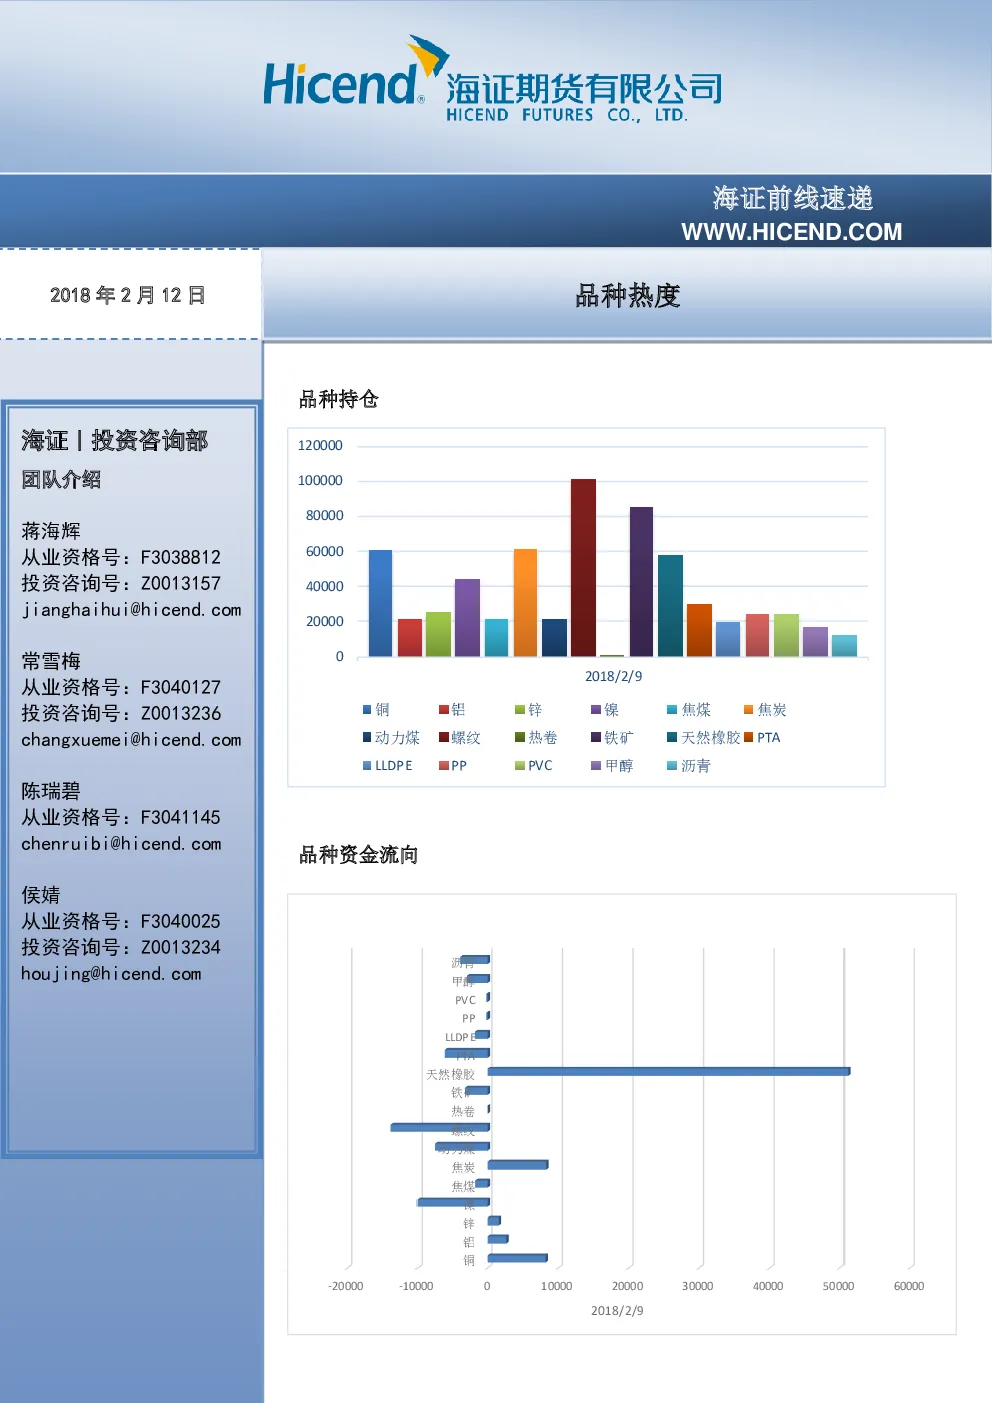Click the long 天然橡胶 bar in fund flow chart
992x1403 pixels.
[669, 1071]
